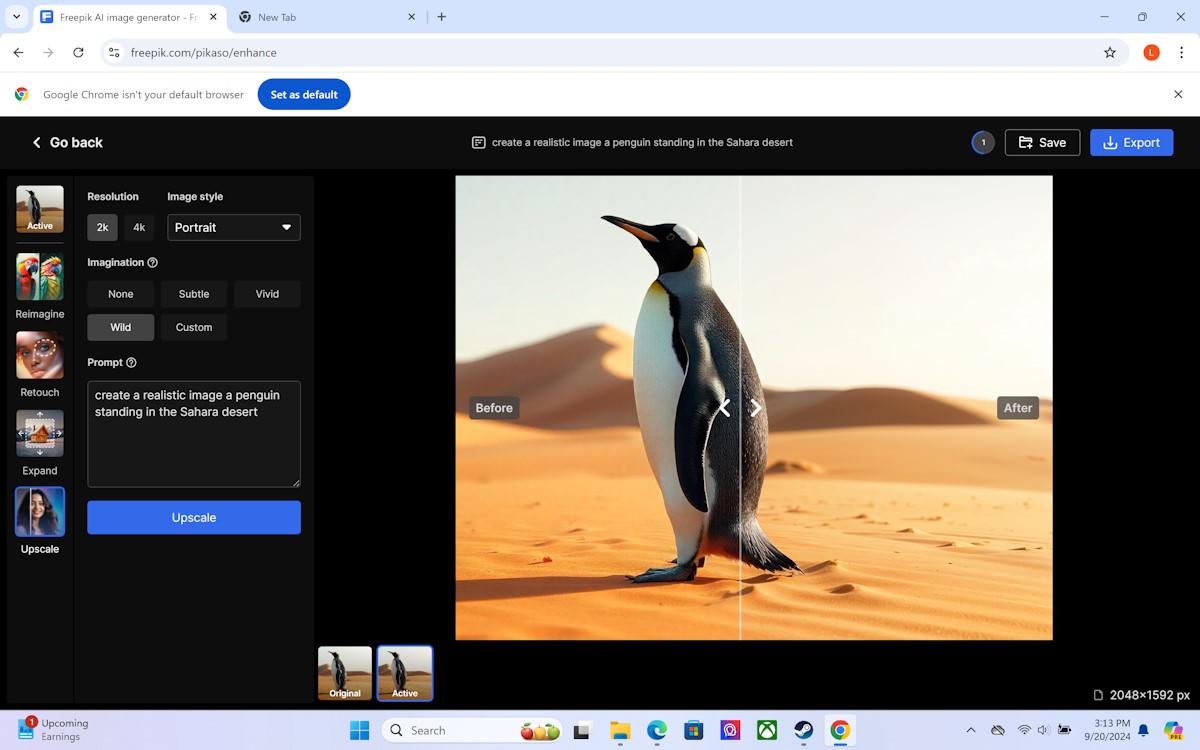1200x750 pixels.
Task: Click the Prompt help question-mark icon
Action: 132,363
